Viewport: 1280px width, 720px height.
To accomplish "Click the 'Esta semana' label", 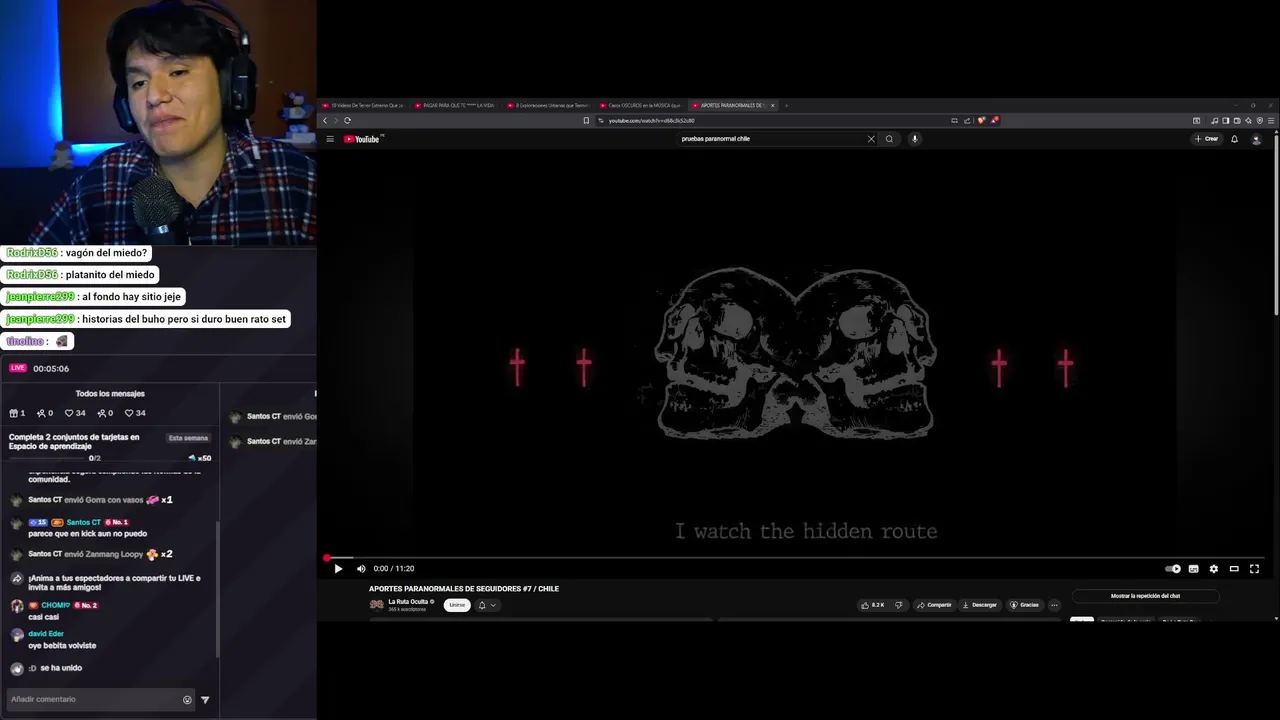I will click(x=188, y=438).
